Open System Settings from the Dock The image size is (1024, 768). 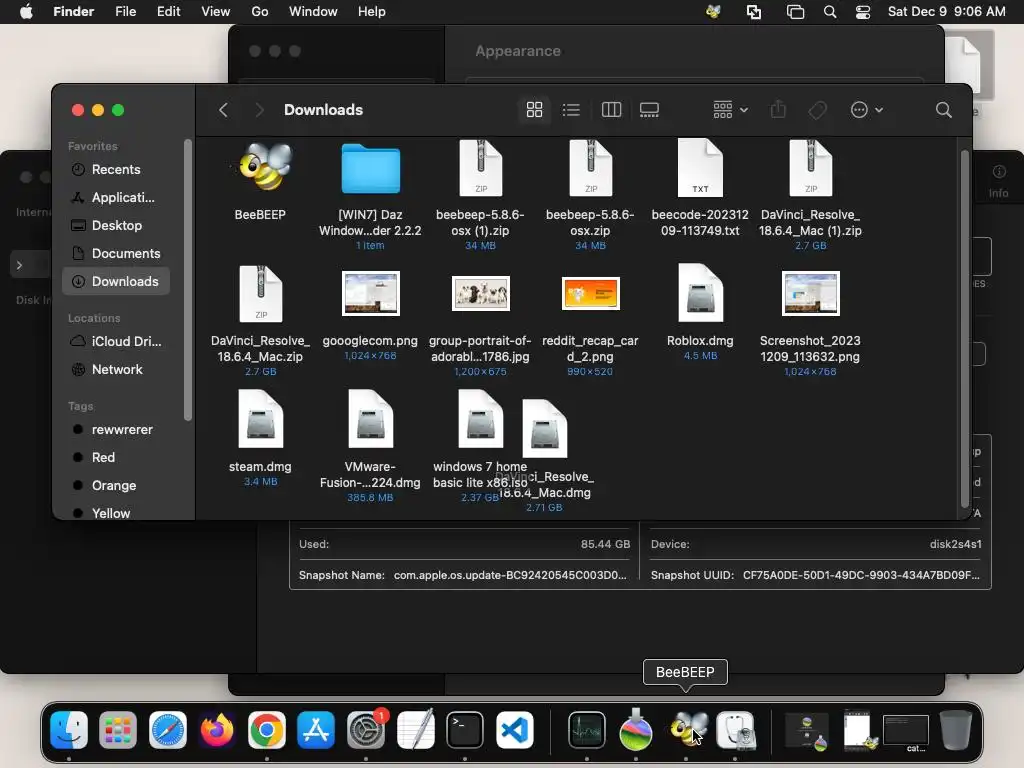(366, 729)
